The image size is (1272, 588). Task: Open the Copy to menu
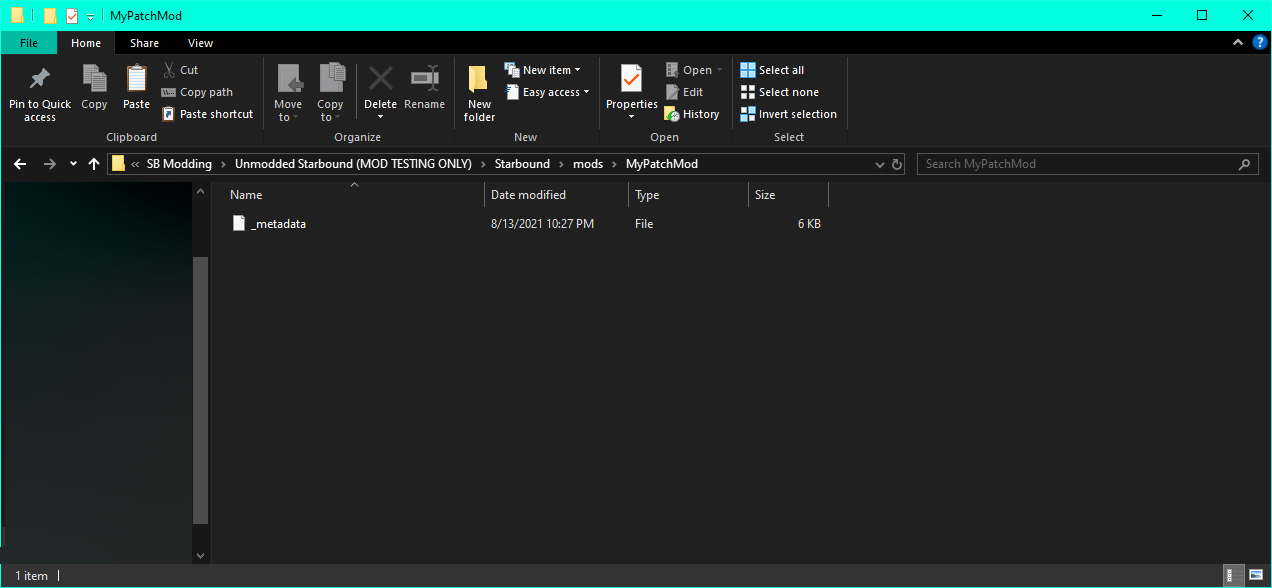pyautogui.click(x=330, y=94)
